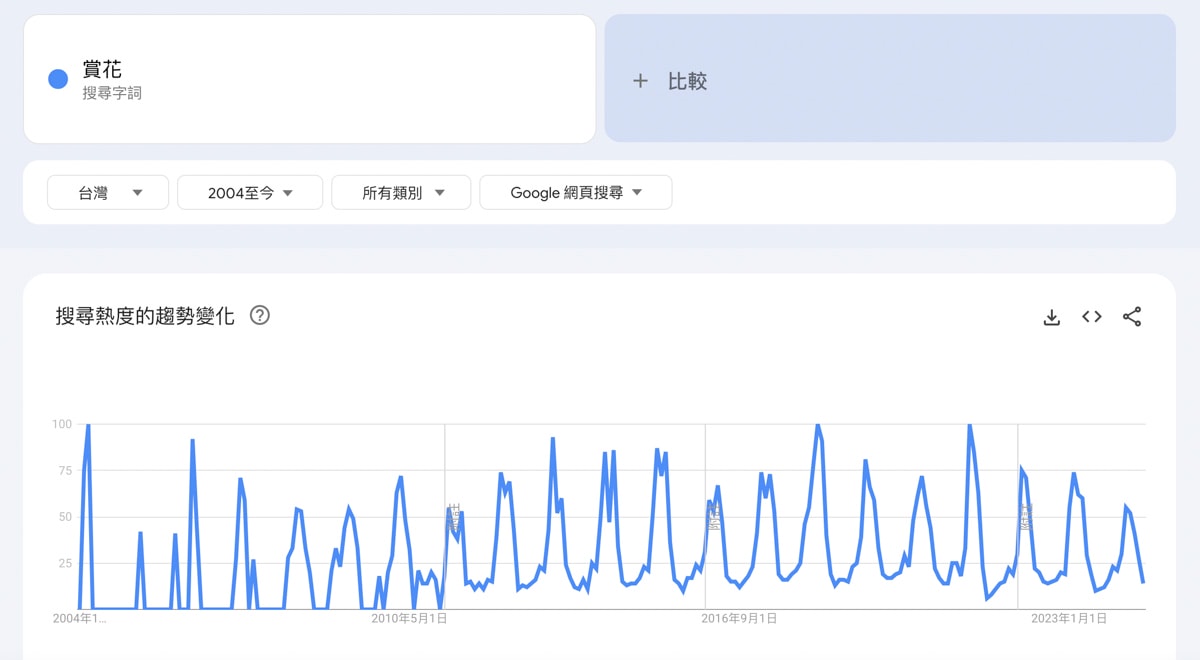Screen dimensions: 1200x660
Task: Click the chart note marker near 2010
Action: coord(454,517)
